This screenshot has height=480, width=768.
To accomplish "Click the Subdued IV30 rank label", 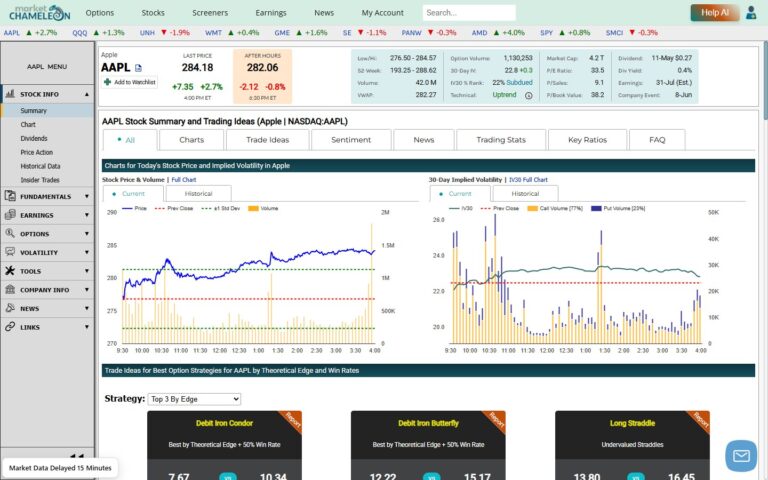I will tap(519, 83).
